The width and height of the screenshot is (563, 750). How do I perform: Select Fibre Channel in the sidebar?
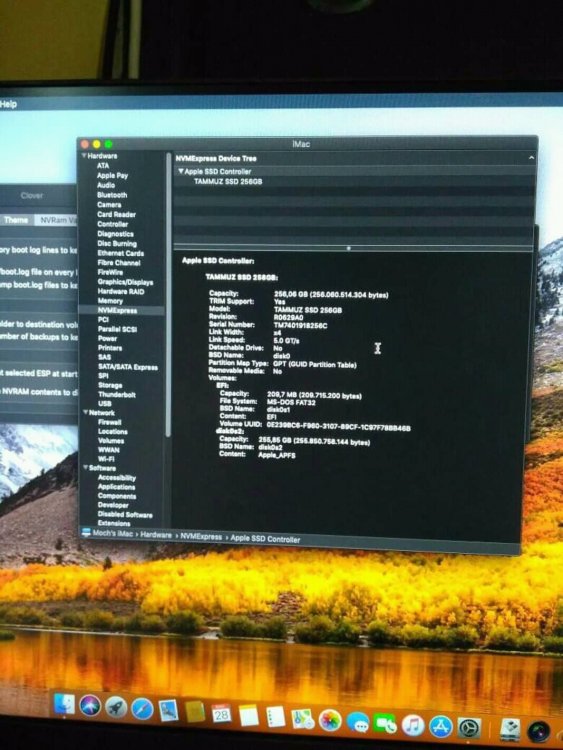pos(119,263)
